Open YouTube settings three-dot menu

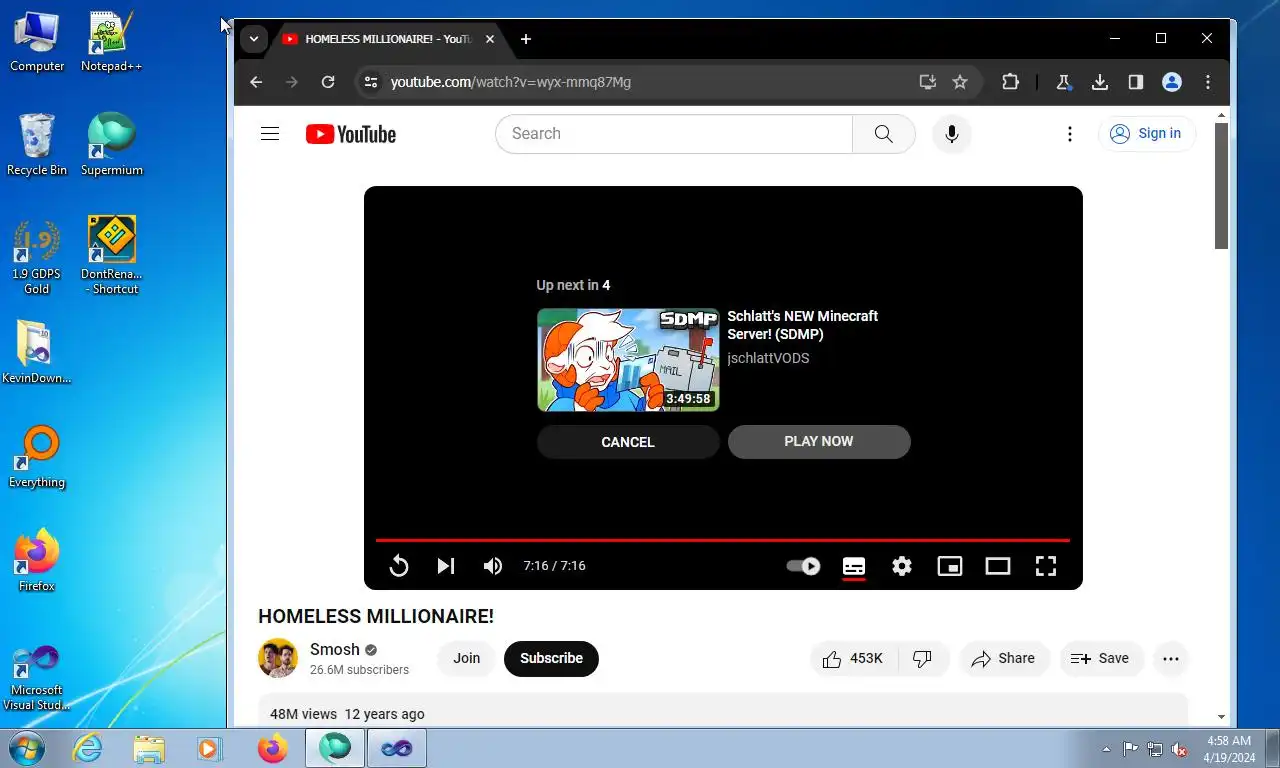click(1070, 134)
